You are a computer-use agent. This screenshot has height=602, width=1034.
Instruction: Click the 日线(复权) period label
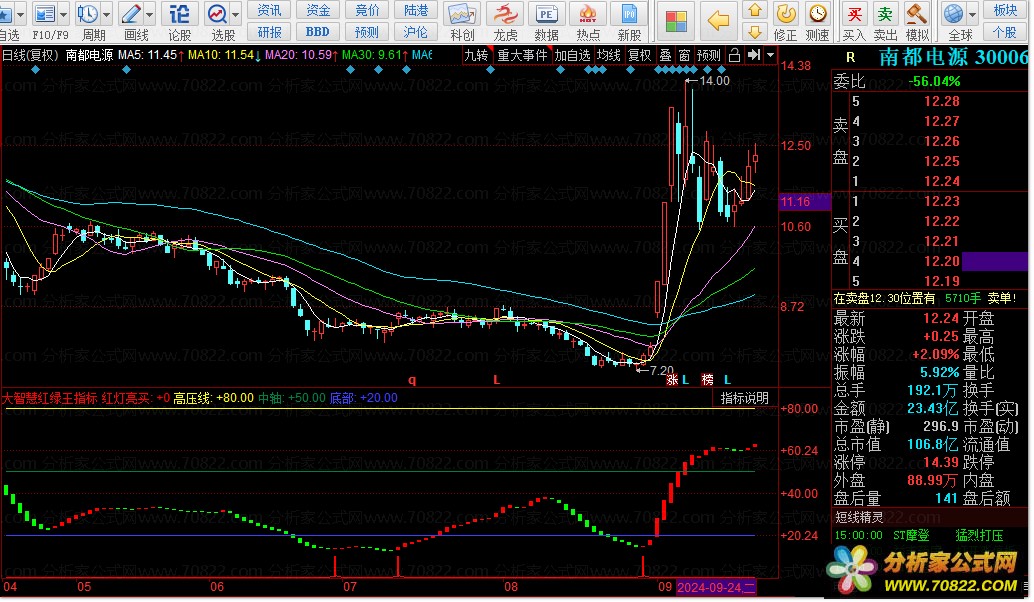(x=30, y=55)
